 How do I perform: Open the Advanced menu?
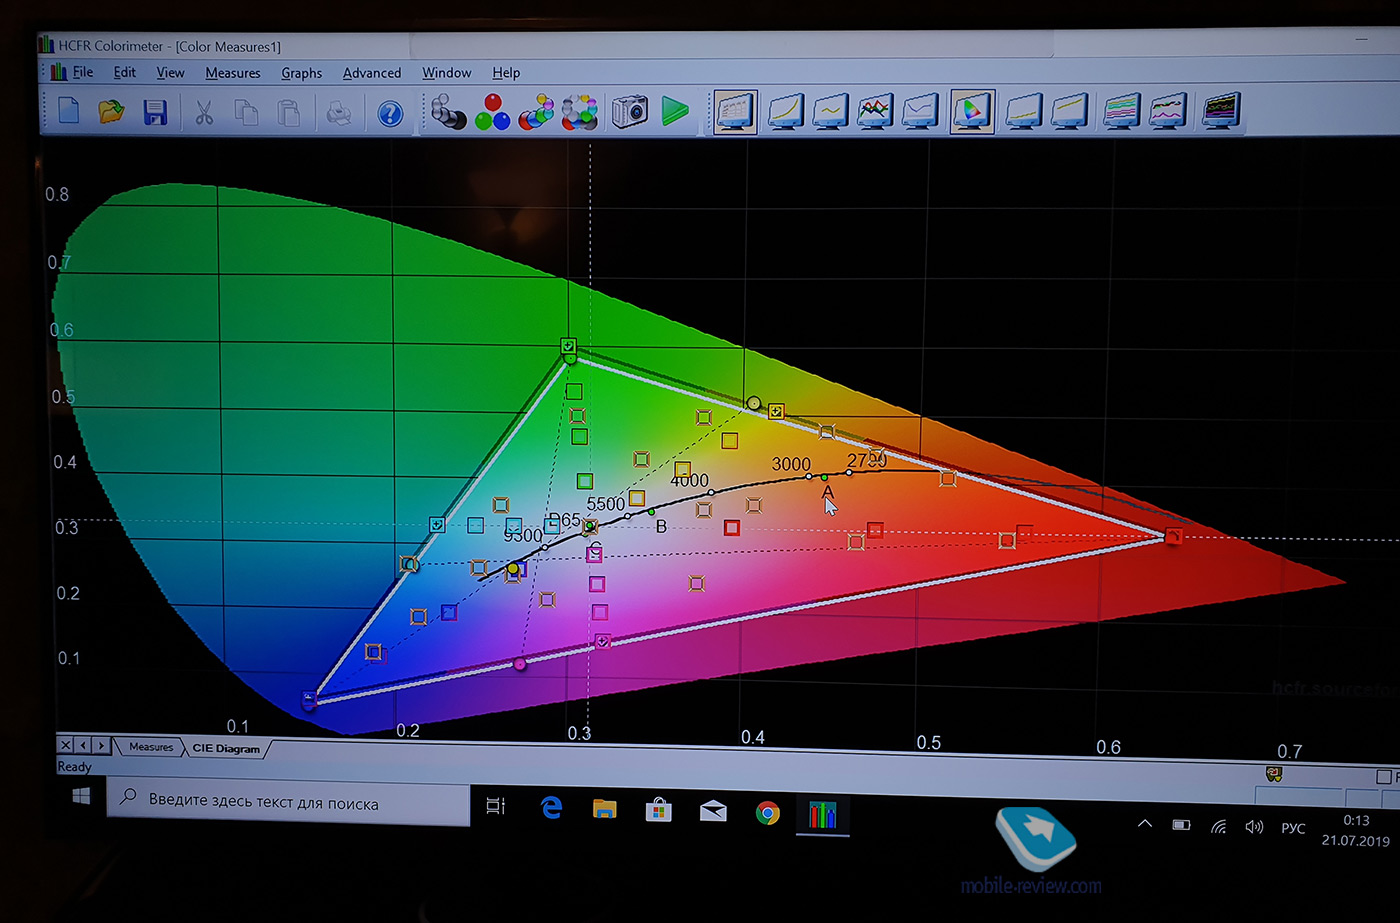[372, 73]
